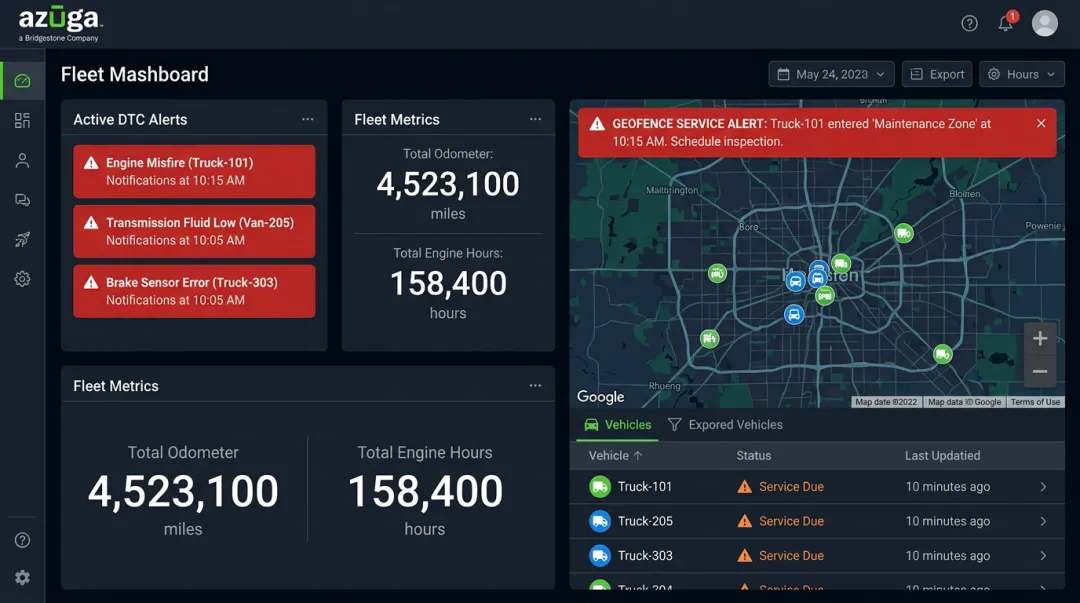
Task: Open the May 24, 2023 date dropdown
Action: (831, 74)
